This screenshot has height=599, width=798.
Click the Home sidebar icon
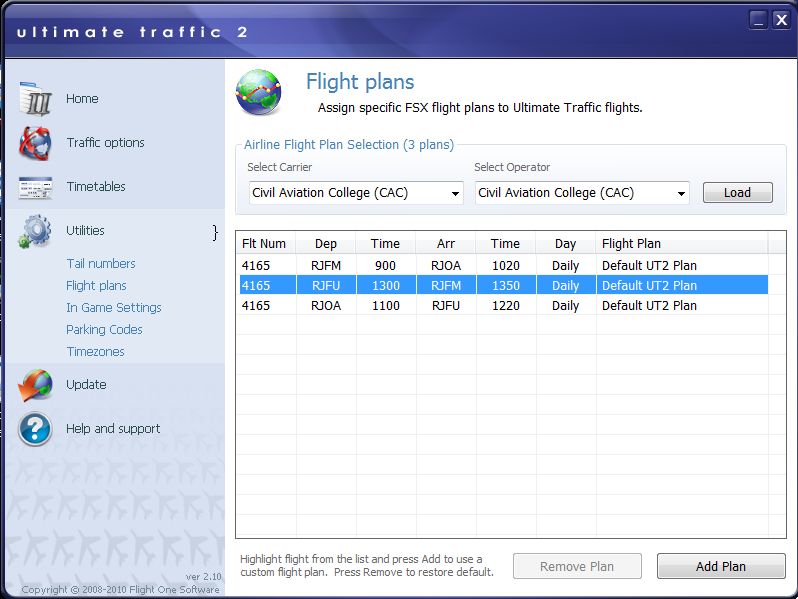(35, 99)
